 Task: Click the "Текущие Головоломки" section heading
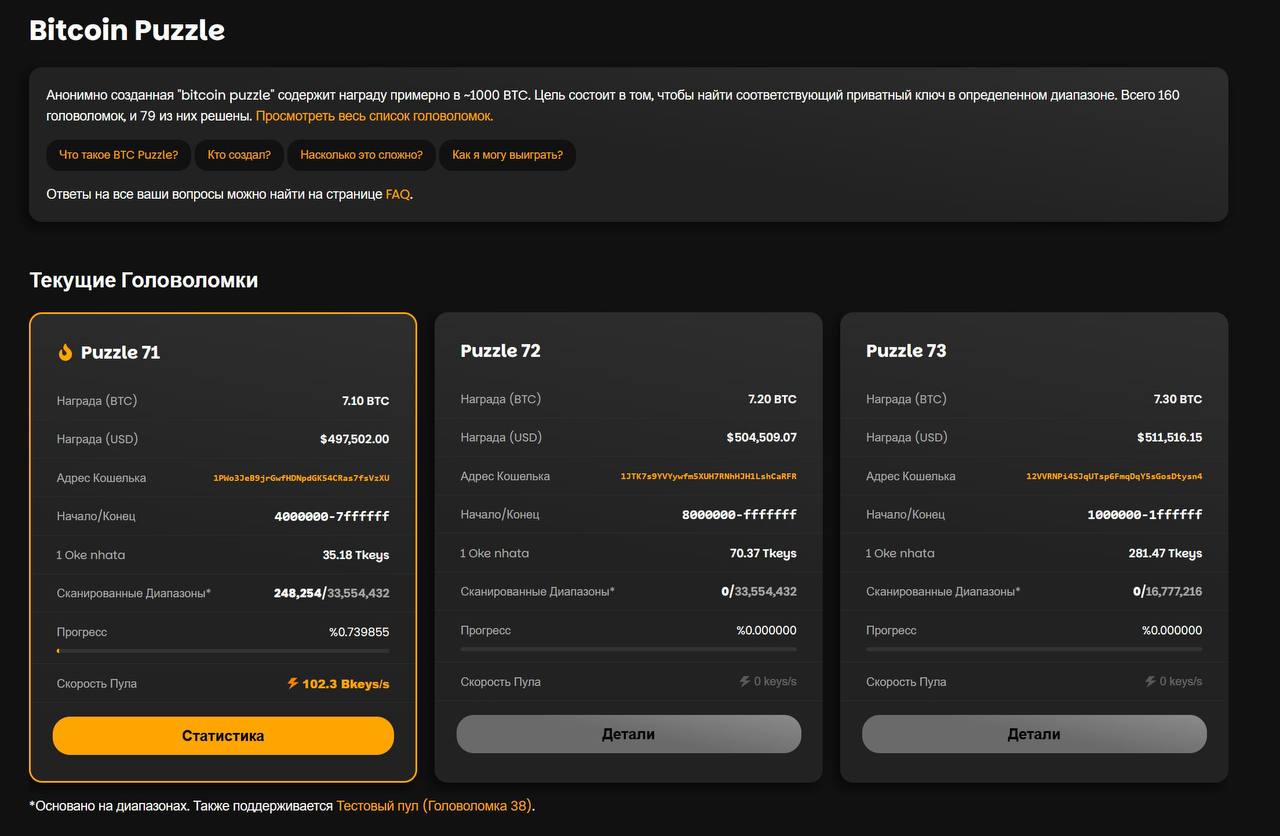[x=144, y=280]
